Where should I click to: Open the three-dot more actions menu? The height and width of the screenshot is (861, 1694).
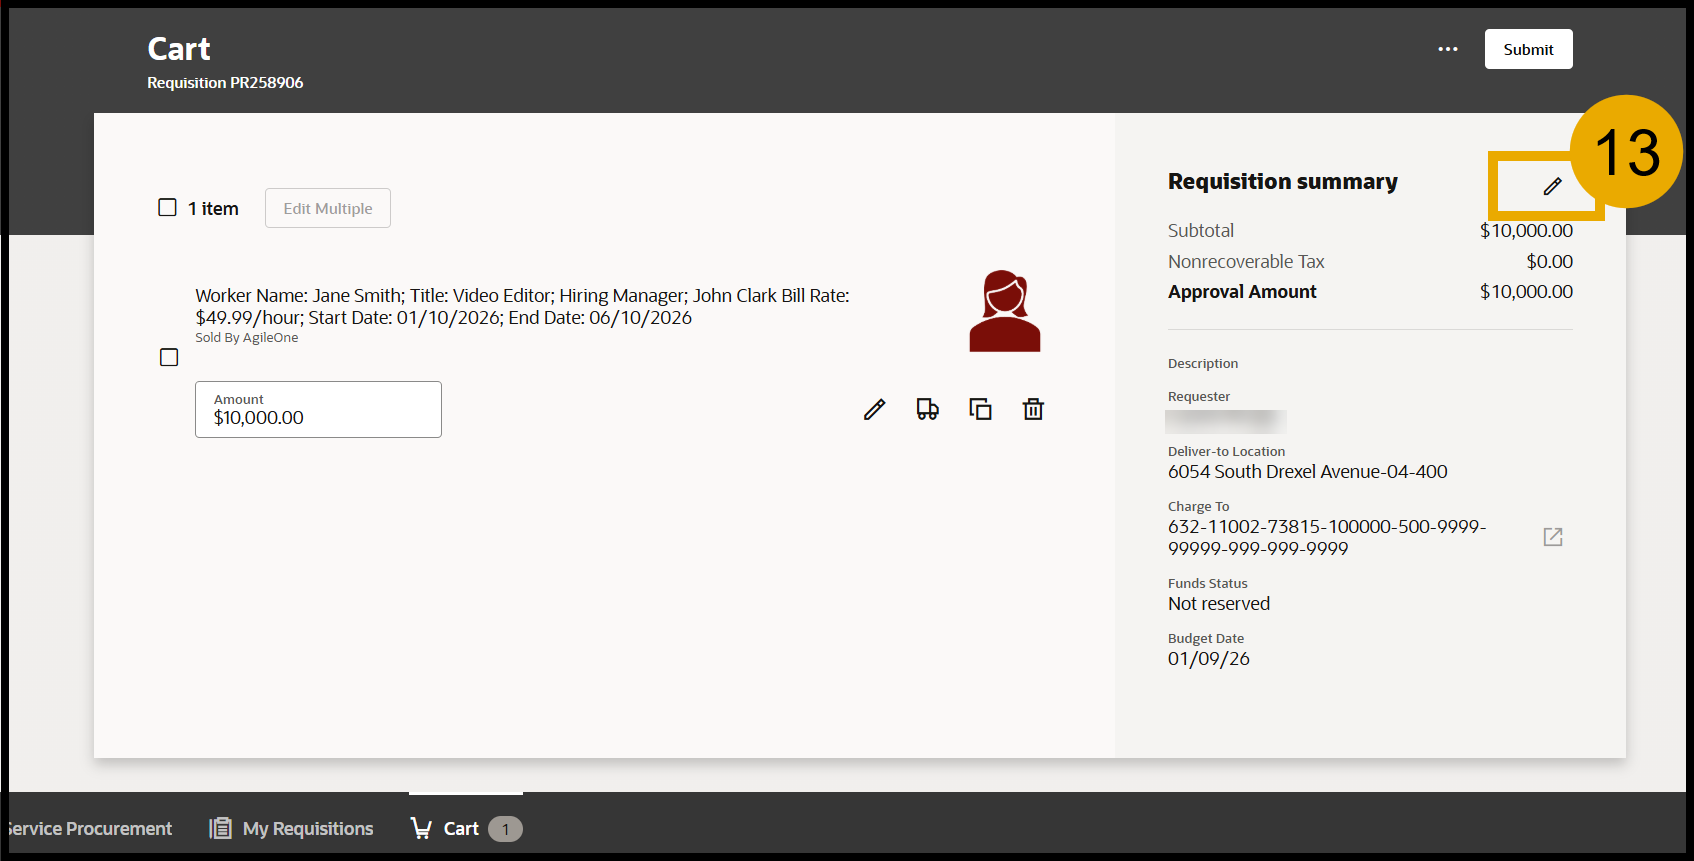[x=1448, y=49]
